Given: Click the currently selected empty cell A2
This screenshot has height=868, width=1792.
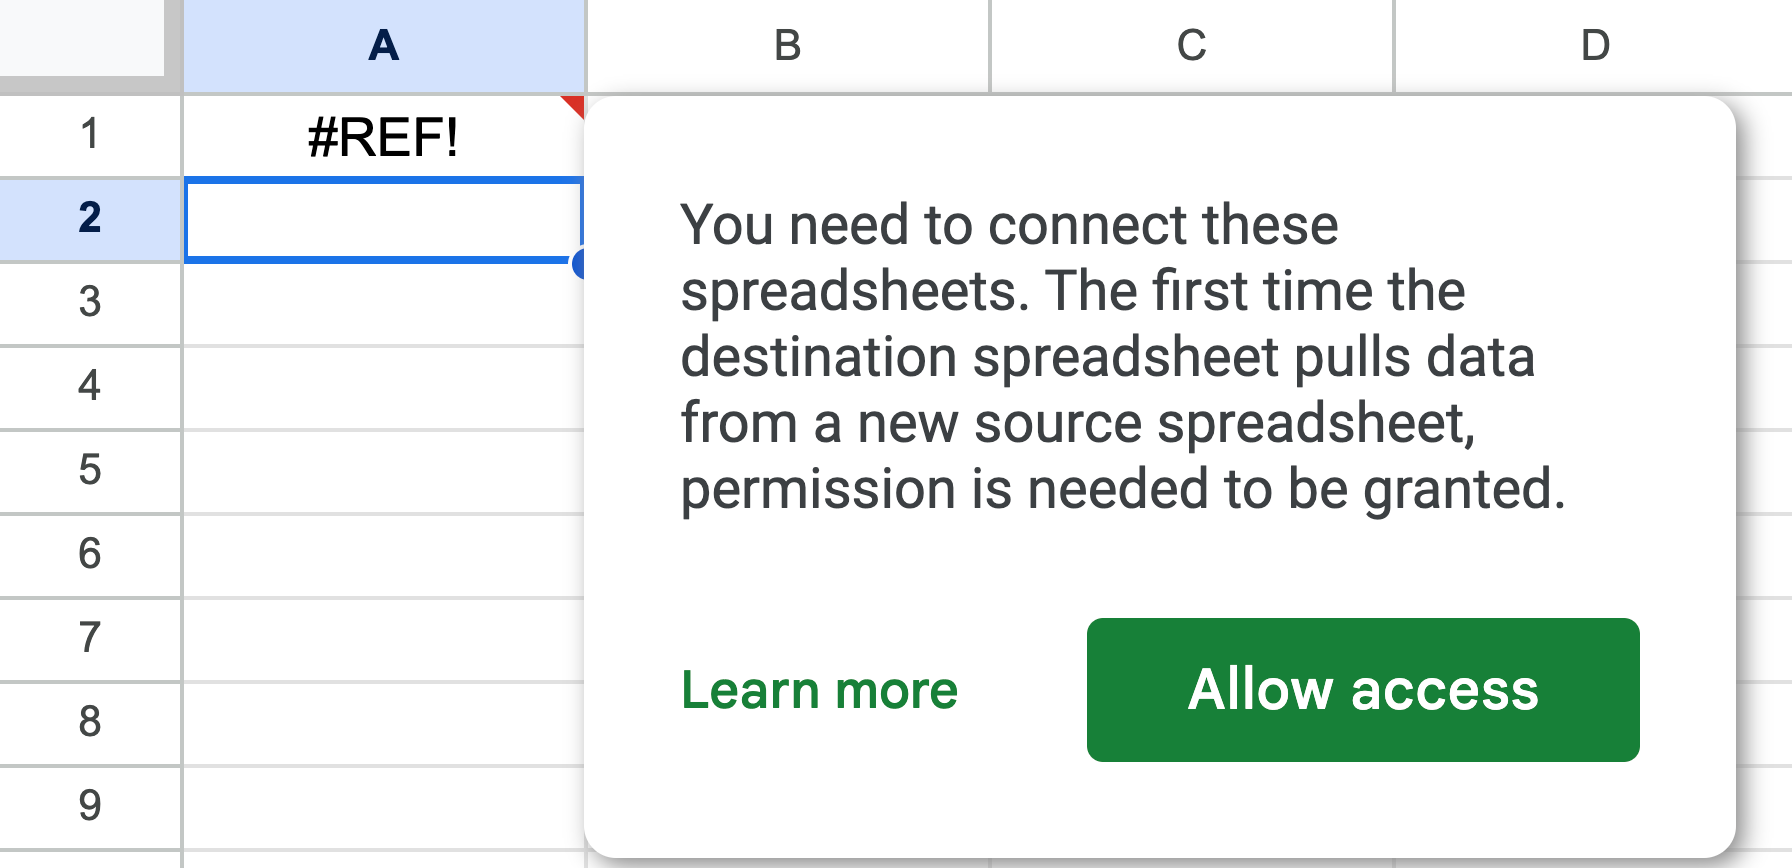Looking at the screenshot, I should 383,219.
